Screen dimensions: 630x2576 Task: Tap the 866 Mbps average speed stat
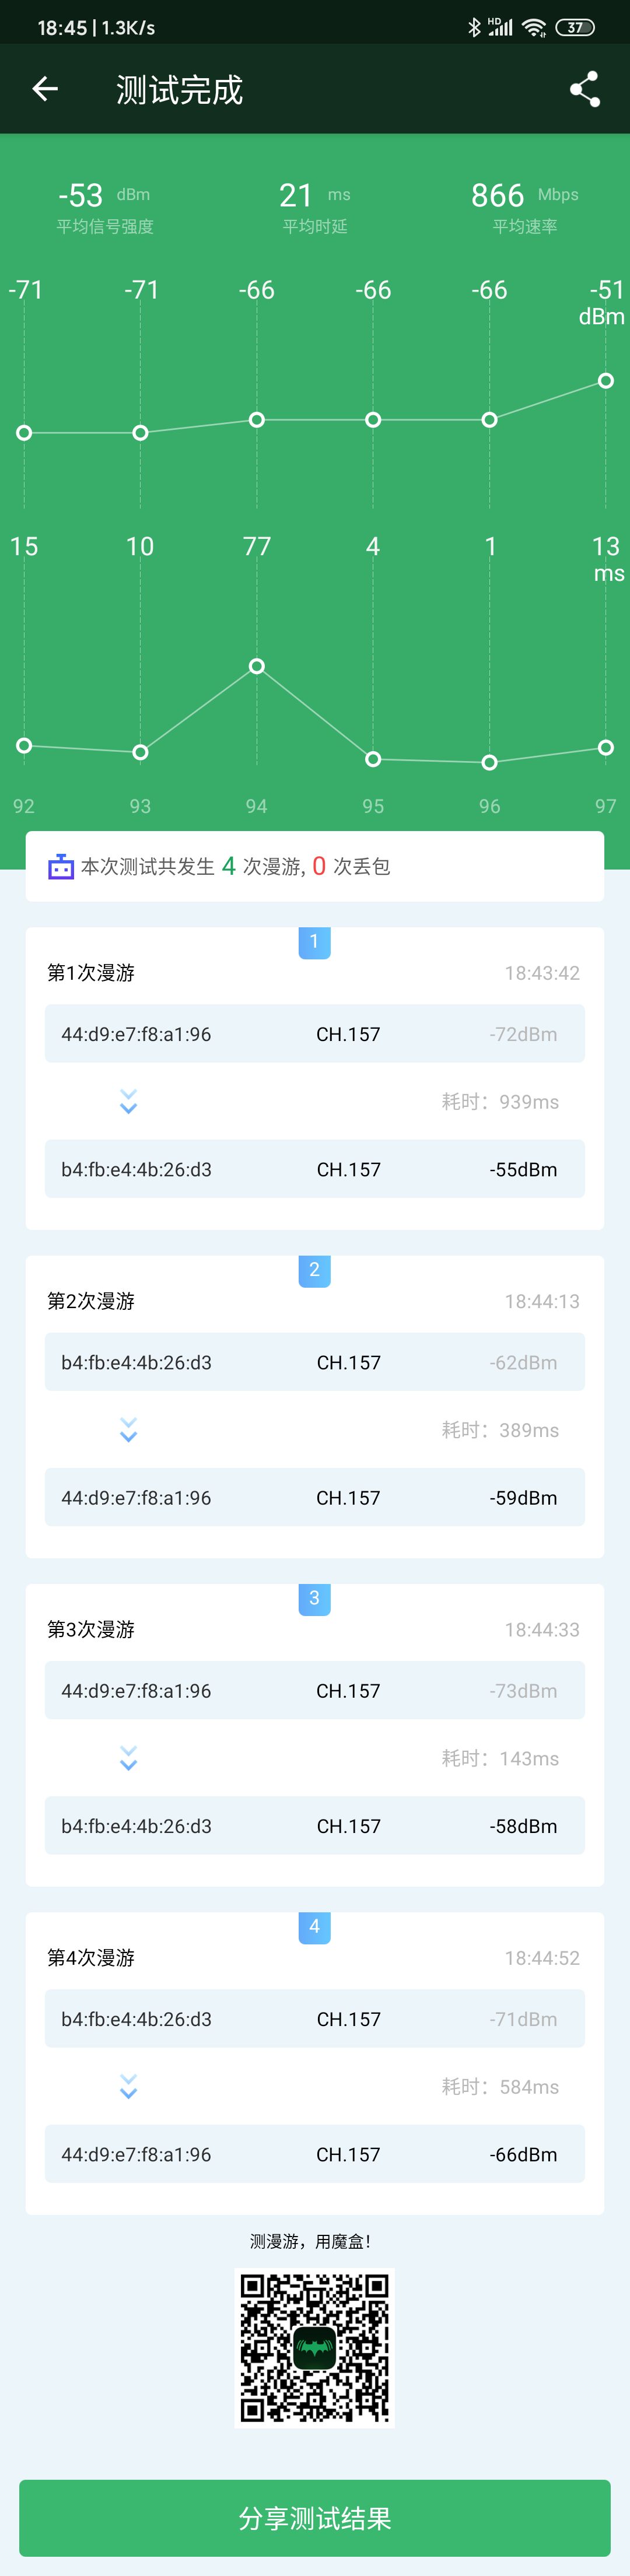(x=524, y=207)
